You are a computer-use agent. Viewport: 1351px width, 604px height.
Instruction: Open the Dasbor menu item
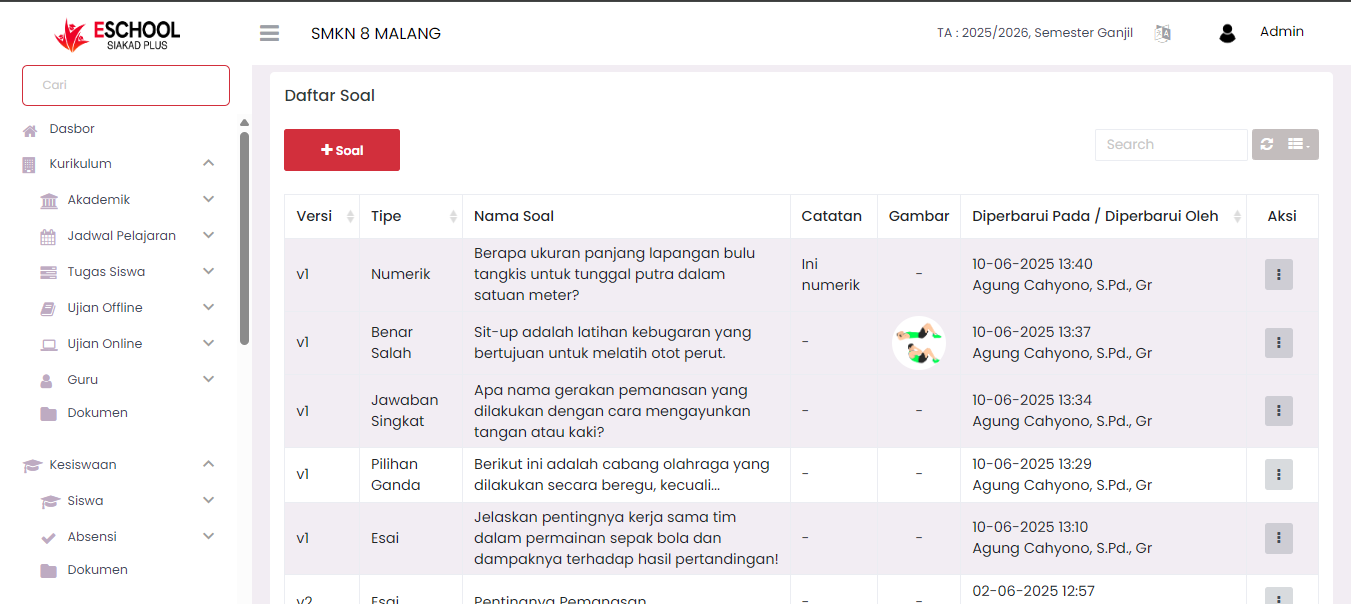[x=72, y=129]
